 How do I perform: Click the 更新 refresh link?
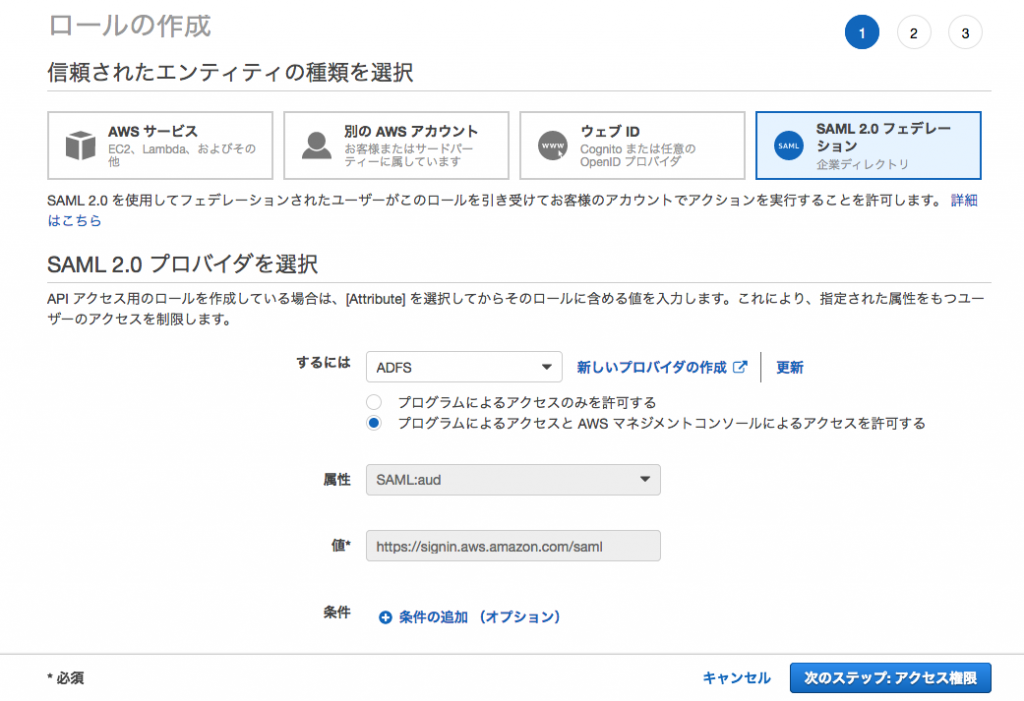tap(790, 367)
